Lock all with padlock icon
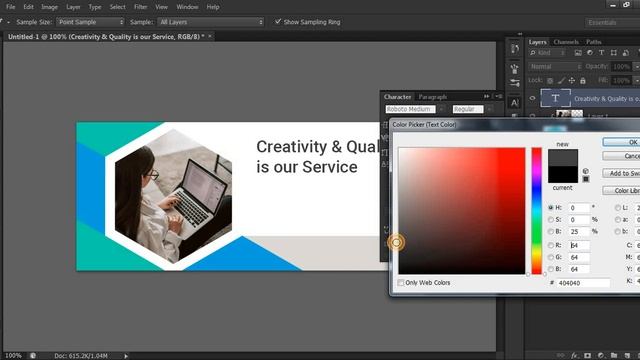Screen dimensions: 640x360 click(x=583, y=80)
